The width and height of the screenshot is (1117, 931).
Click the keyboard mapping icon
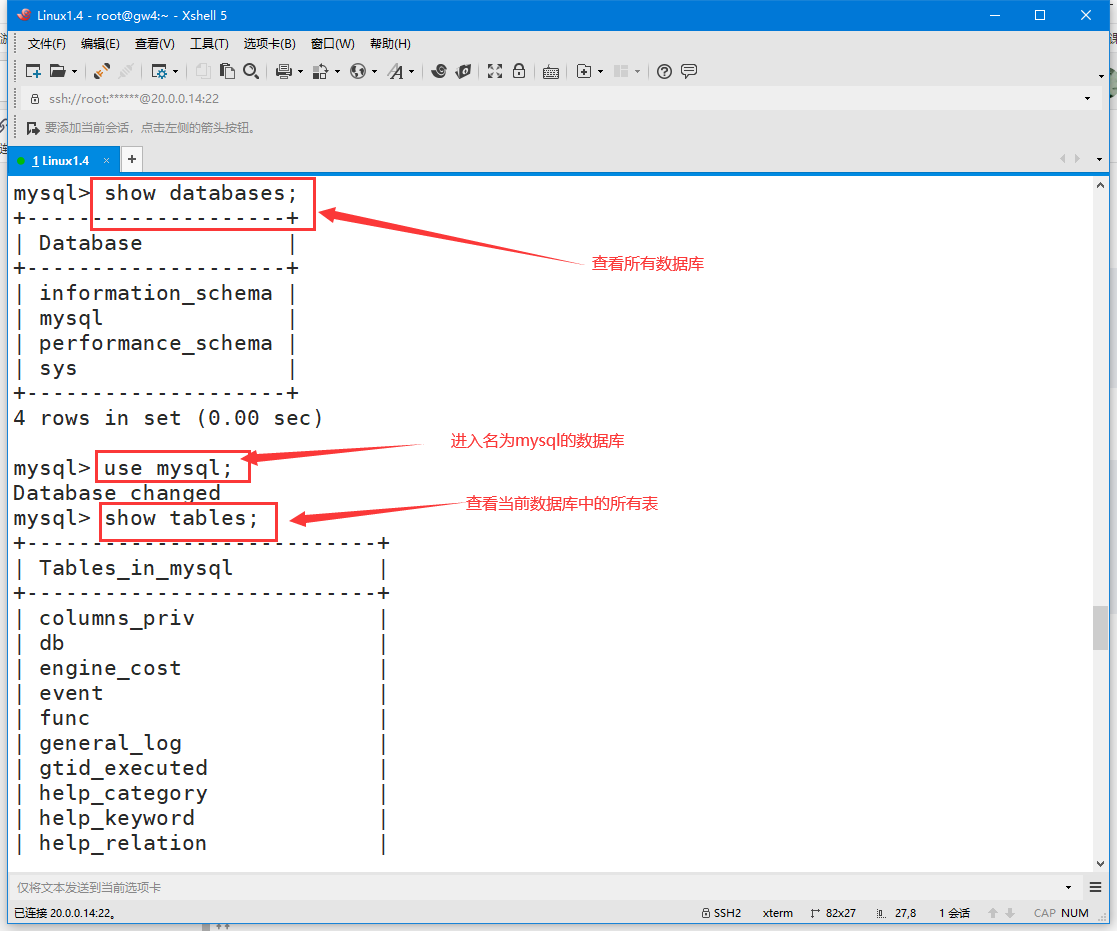click(551, 71)
